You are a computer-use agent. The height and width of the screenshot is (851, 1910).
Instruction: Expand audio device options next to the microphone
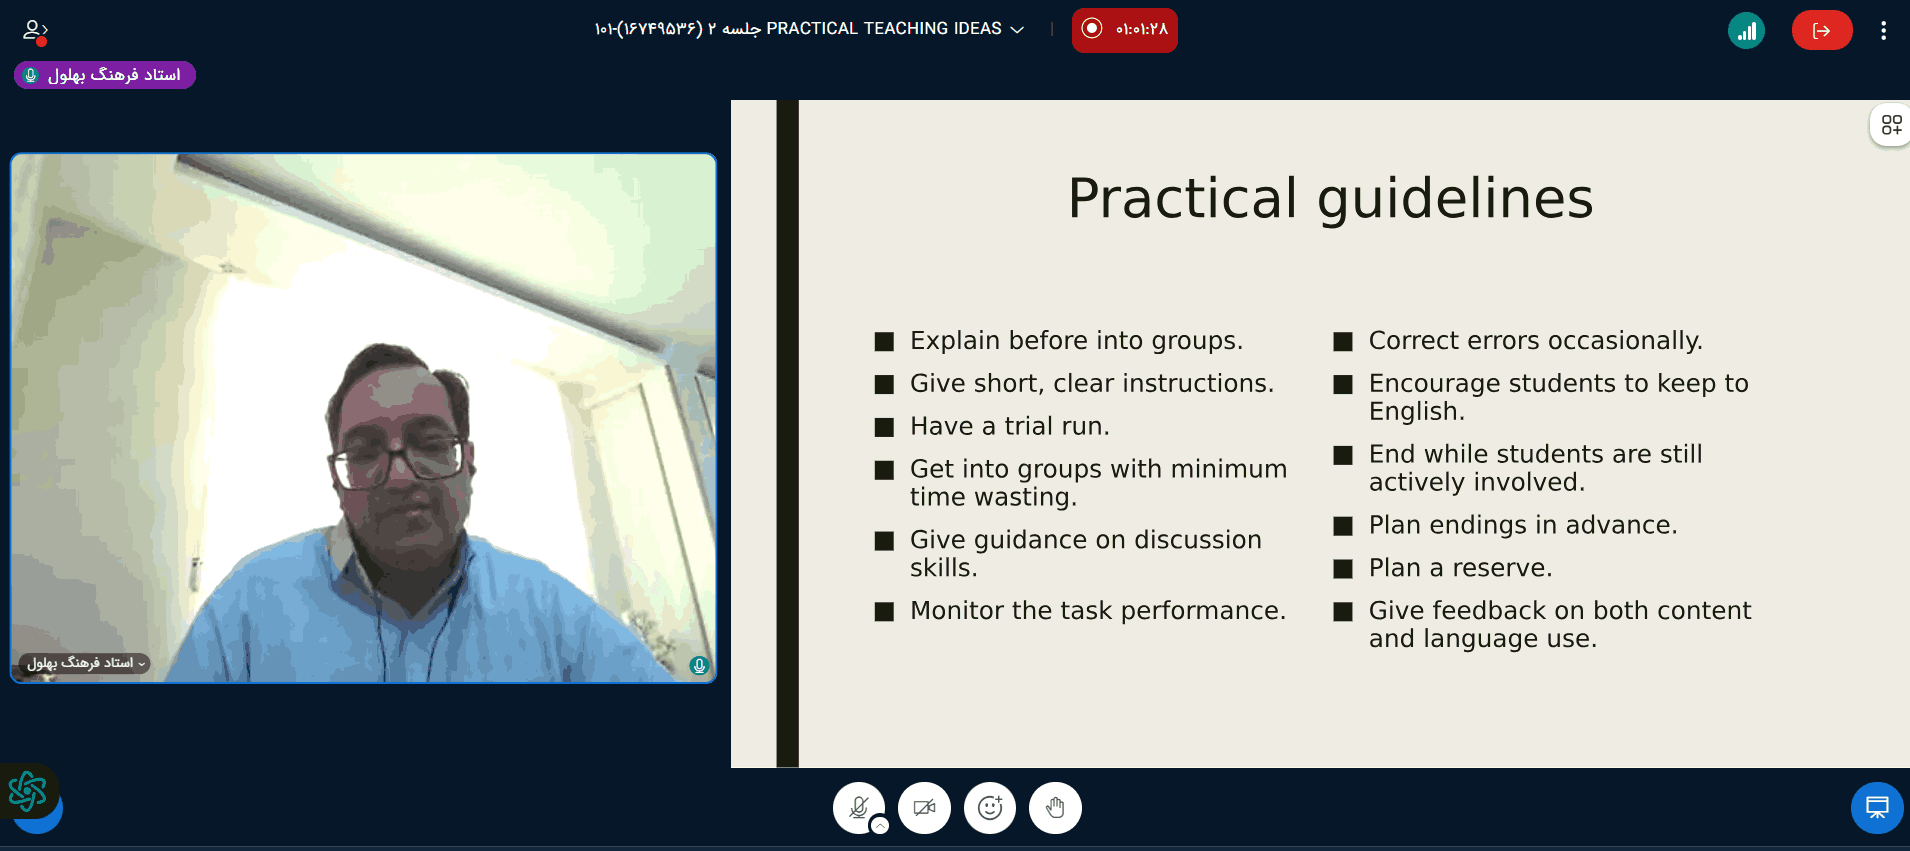tap(880, 825)
